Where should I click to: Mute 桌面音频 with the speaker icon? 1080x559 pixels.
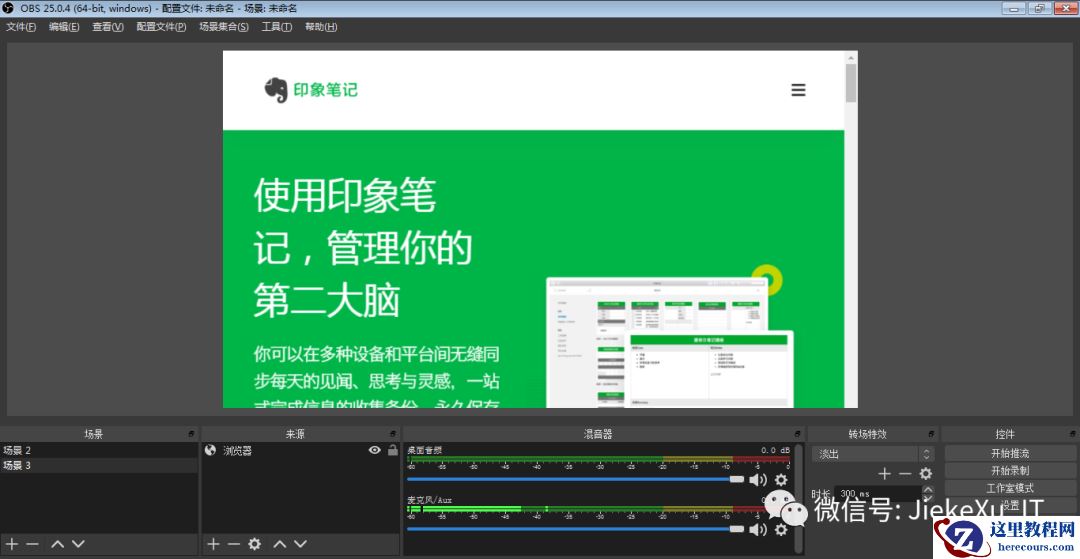click(758, 480)
